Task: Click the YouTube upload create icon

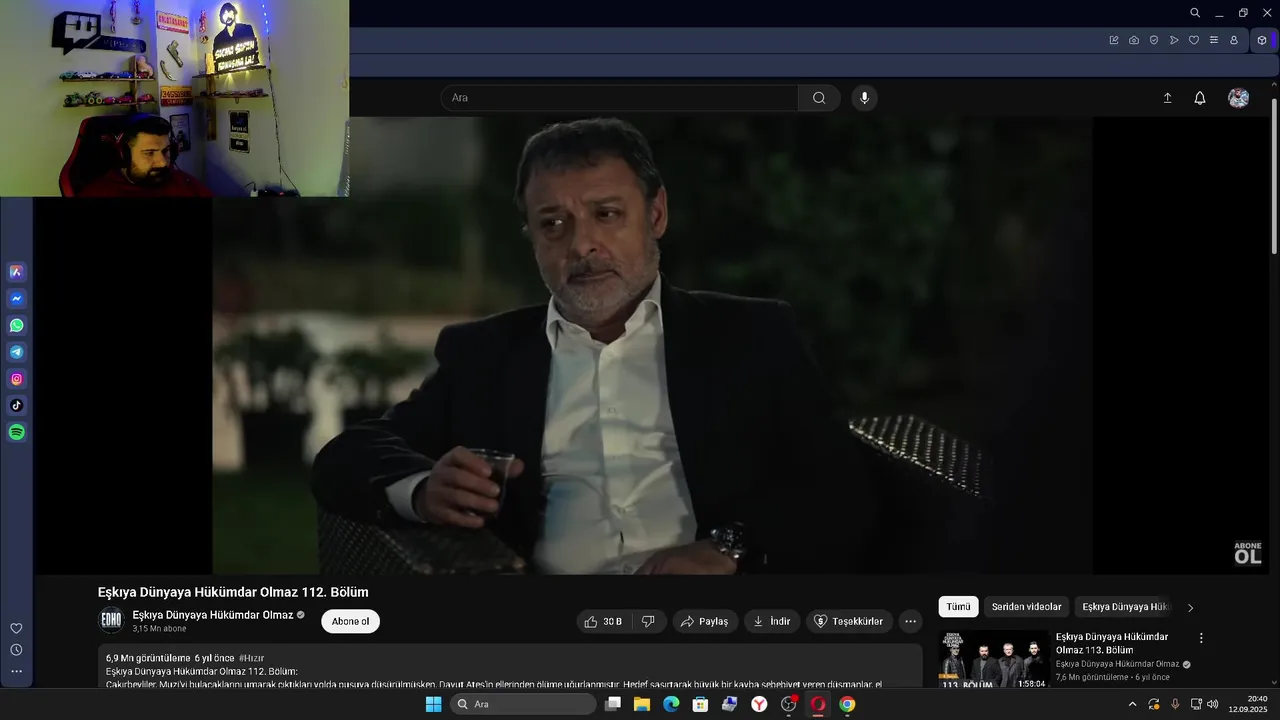Action: 1167,98
